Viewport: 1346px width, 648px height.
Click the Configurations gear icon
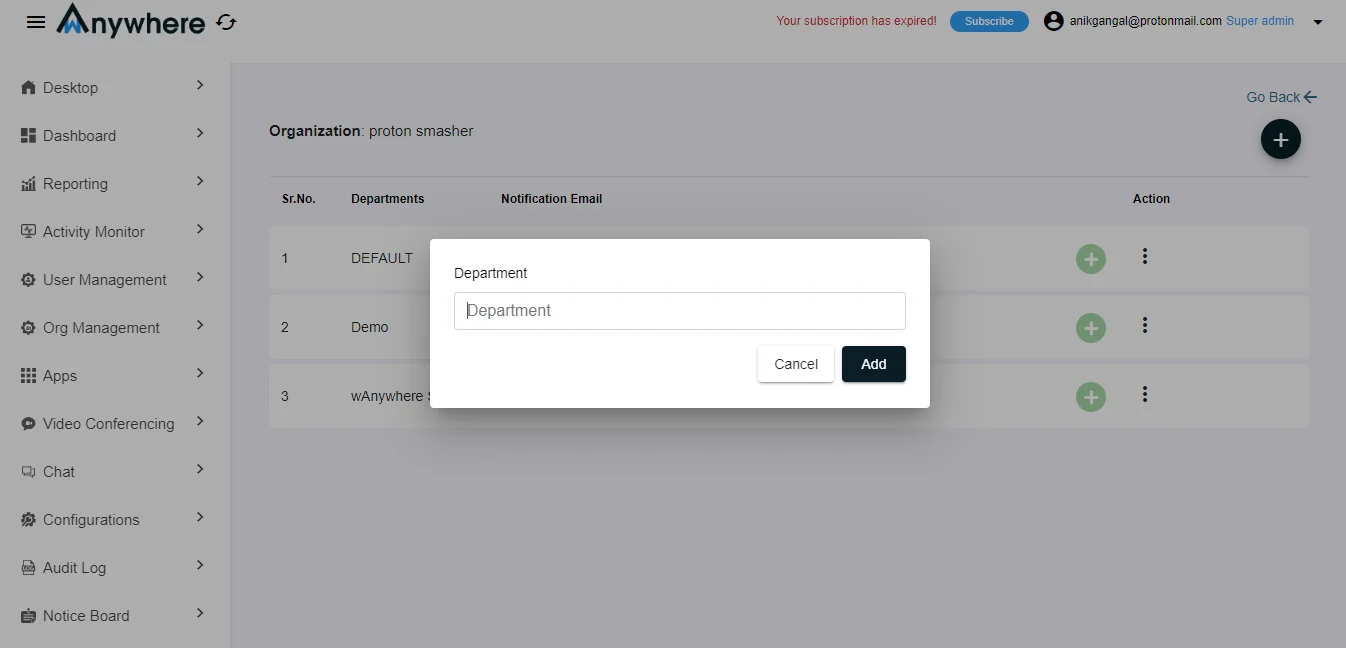28,520
